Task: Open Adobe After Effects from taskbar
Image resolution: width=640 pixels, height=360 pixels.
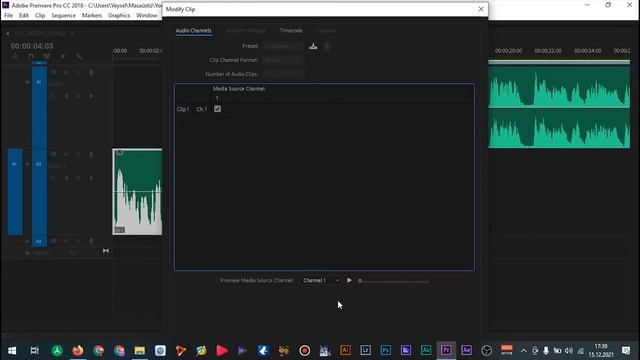Action: click(466, 350)
